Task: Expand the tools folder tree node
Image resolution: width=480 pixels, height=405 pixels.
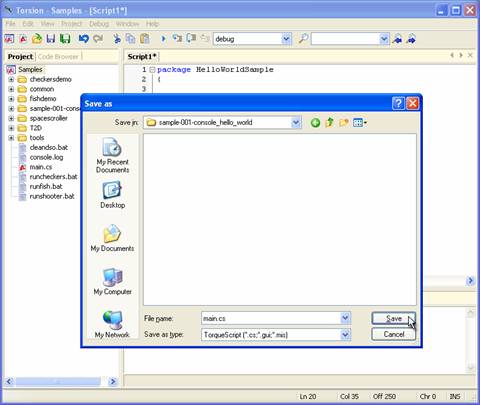Action: point(11,138)
